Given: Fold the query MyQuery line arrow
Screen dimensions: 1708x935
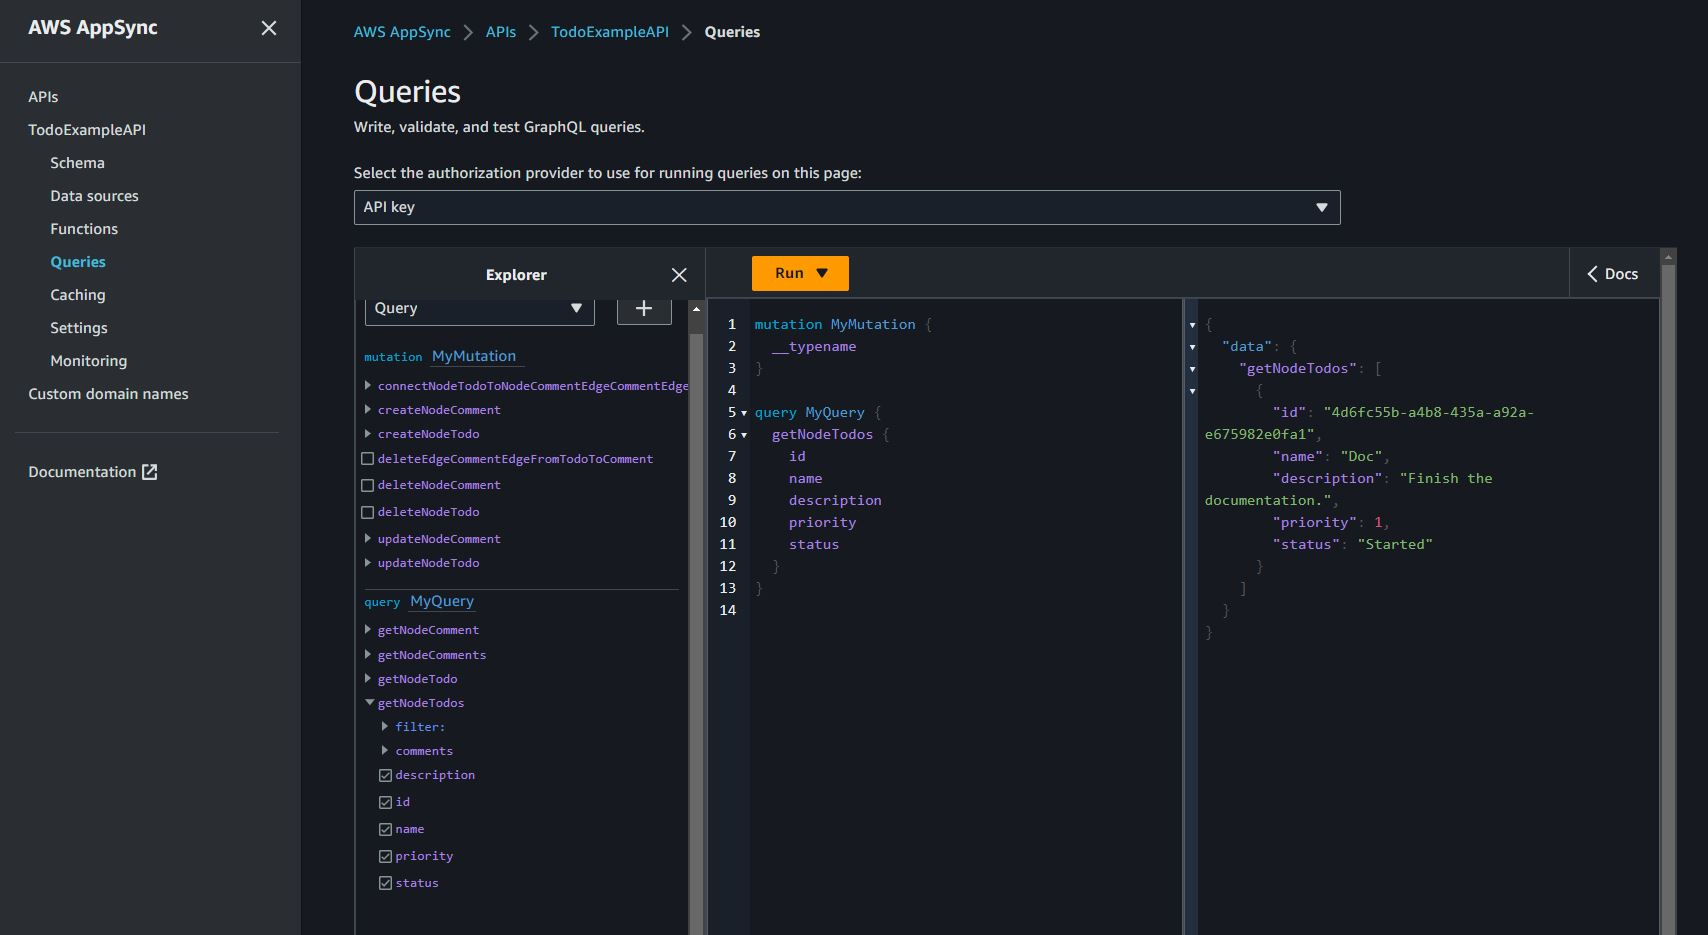Looking at the screenshot, I should coord(744,413).
